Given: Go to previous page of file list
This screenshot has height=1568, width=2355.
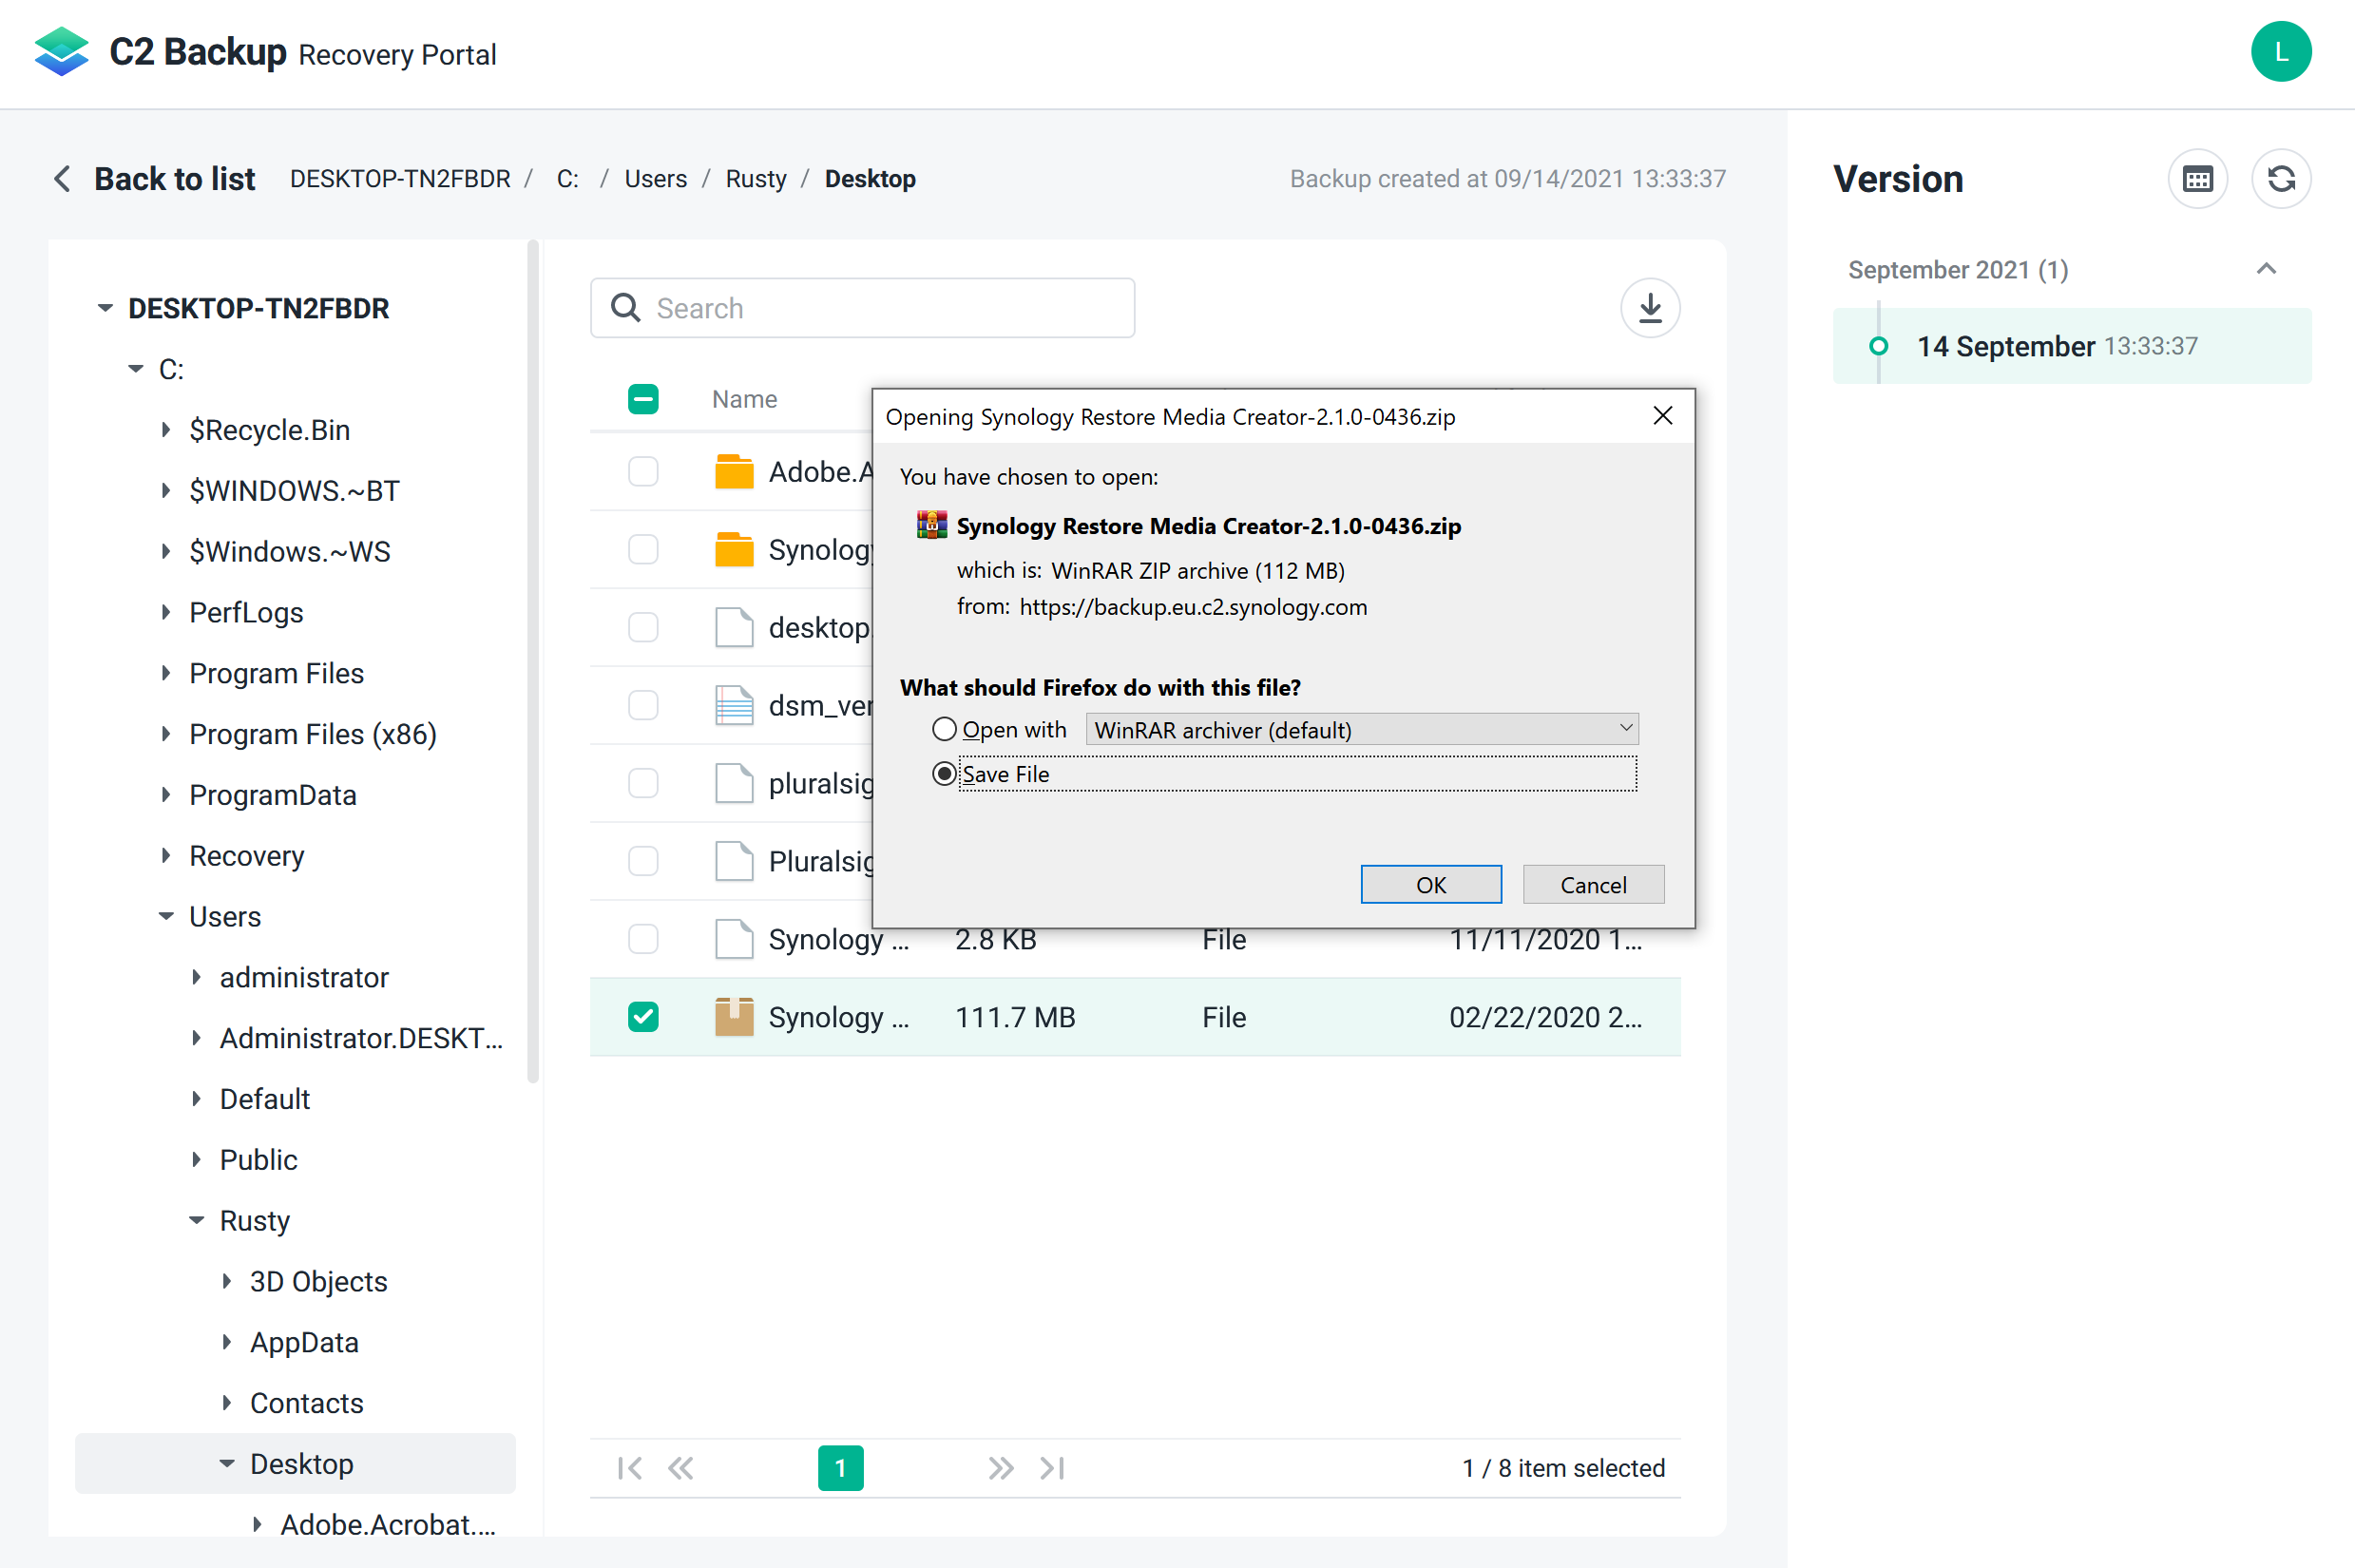Looking at the screenshot, I should coord(681,1468).
